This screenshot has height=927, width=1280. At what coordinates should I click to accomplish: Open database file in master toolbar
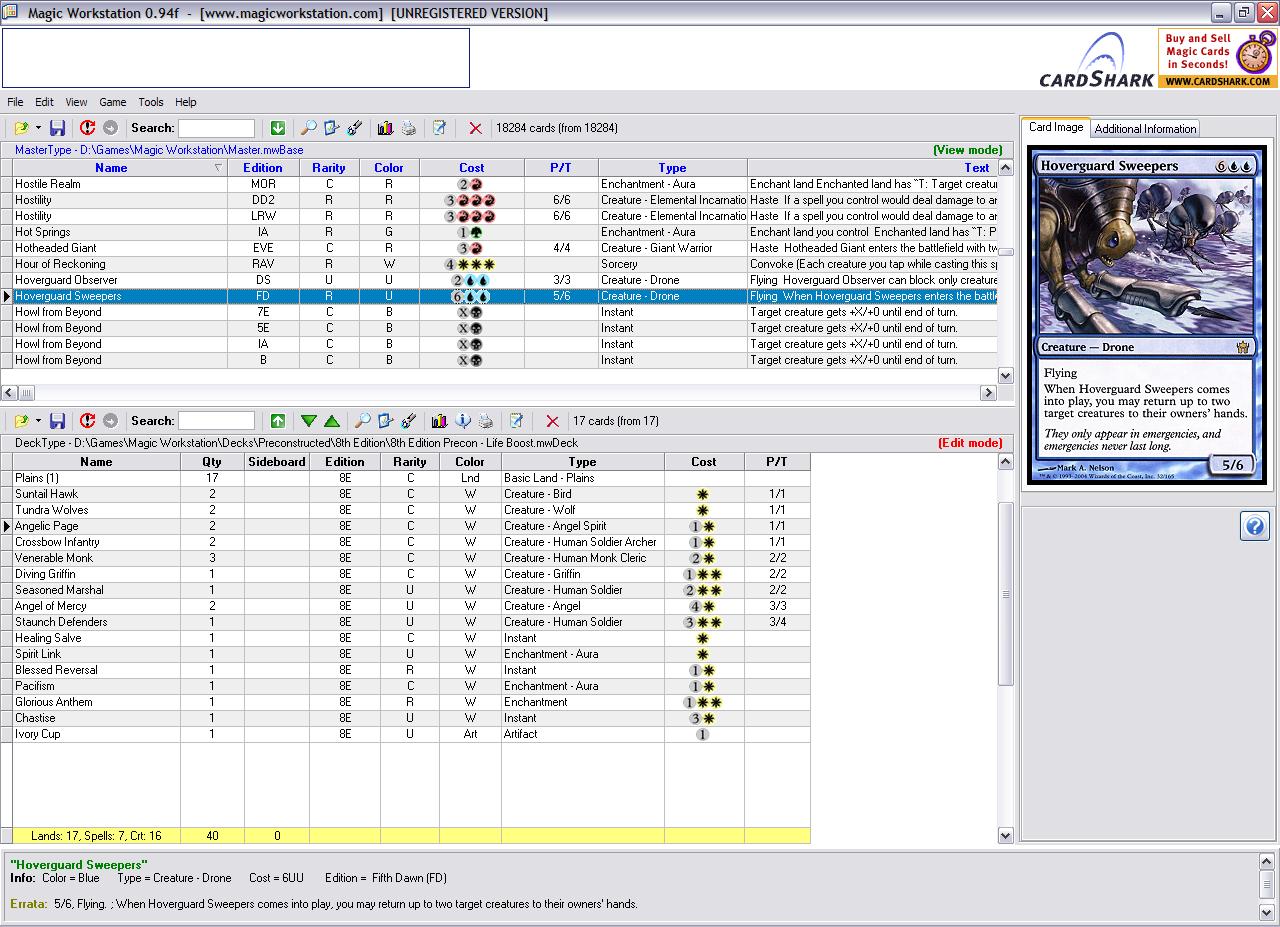(x=21, y=128)
